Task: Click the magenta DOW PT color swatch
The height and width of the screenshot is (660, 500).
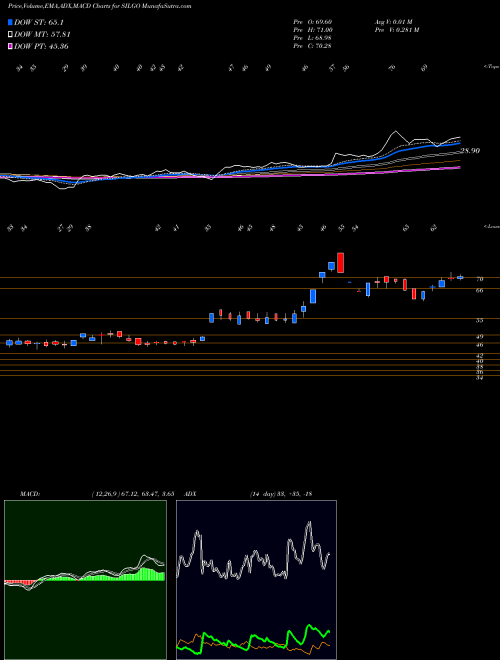Action: 10,46
